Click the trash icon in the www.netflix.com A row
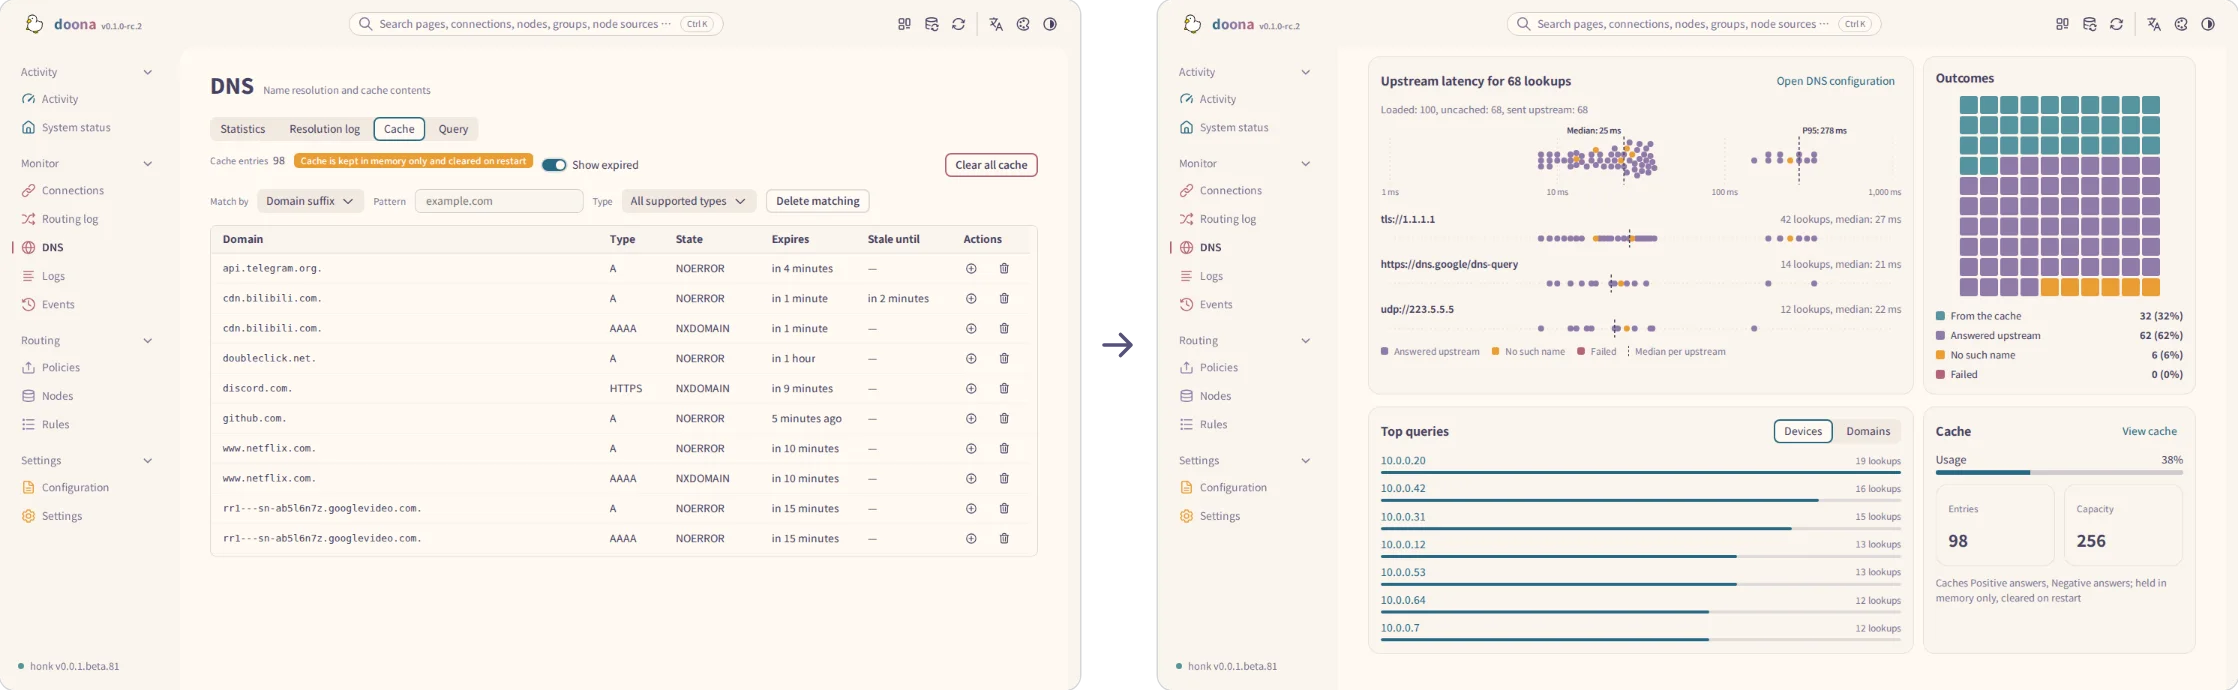 click(x=1004, y=448)
